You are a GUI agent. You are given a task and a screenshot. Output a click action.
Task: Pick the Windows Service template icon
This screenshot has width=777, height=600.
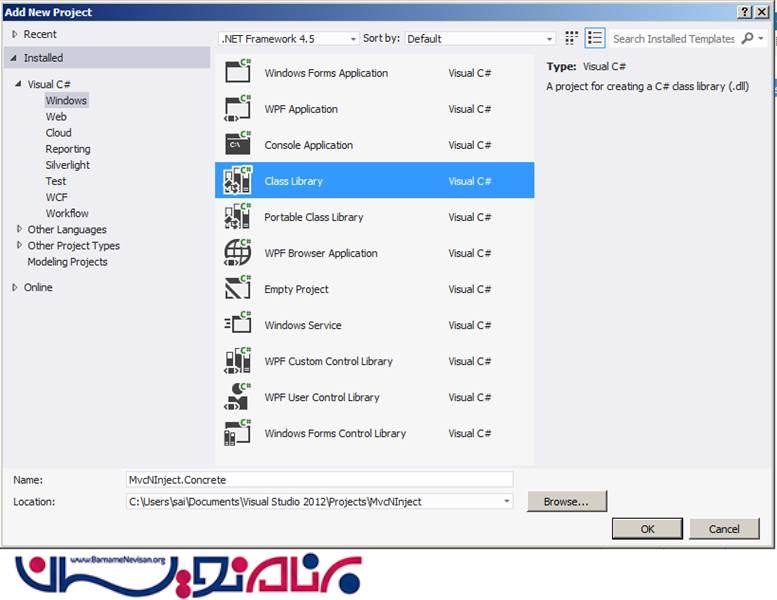[x=237, y=325]
